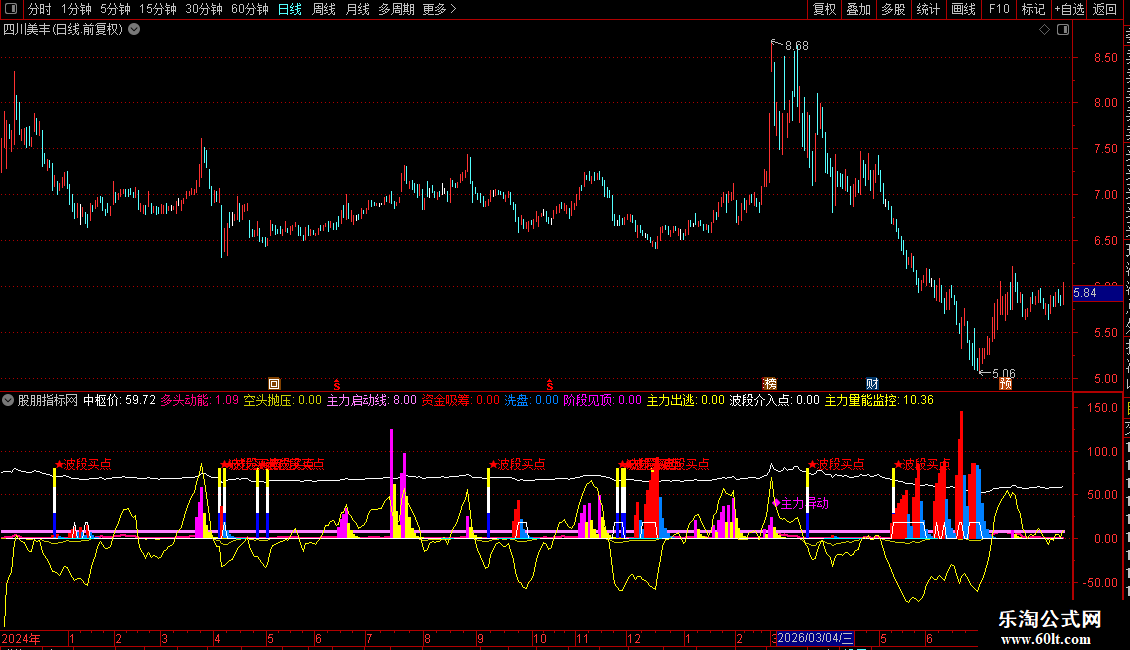Switch to 日线 daily chart
Screen dimensions: 1130x650
point(290,9)
